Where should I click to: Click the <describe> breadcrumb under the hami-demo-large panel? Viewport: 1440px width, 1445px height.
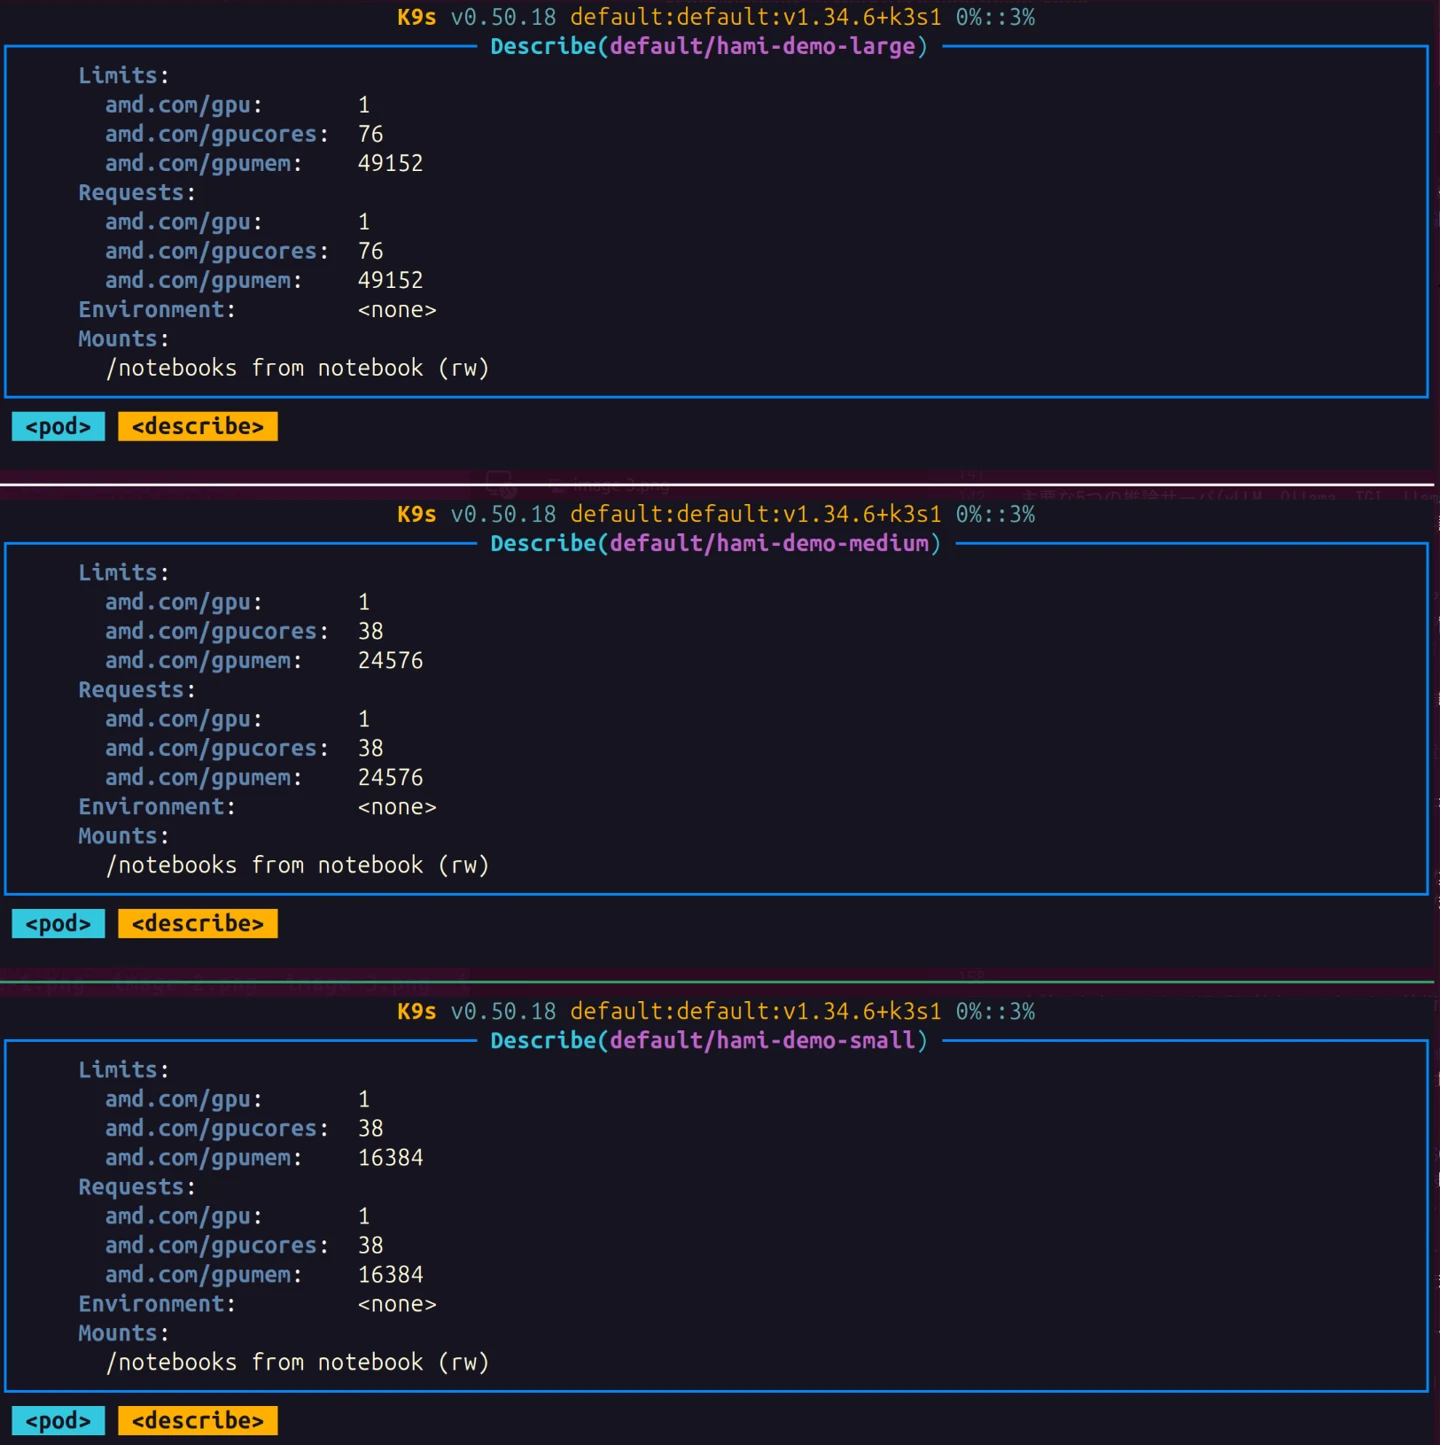(198, 427)
